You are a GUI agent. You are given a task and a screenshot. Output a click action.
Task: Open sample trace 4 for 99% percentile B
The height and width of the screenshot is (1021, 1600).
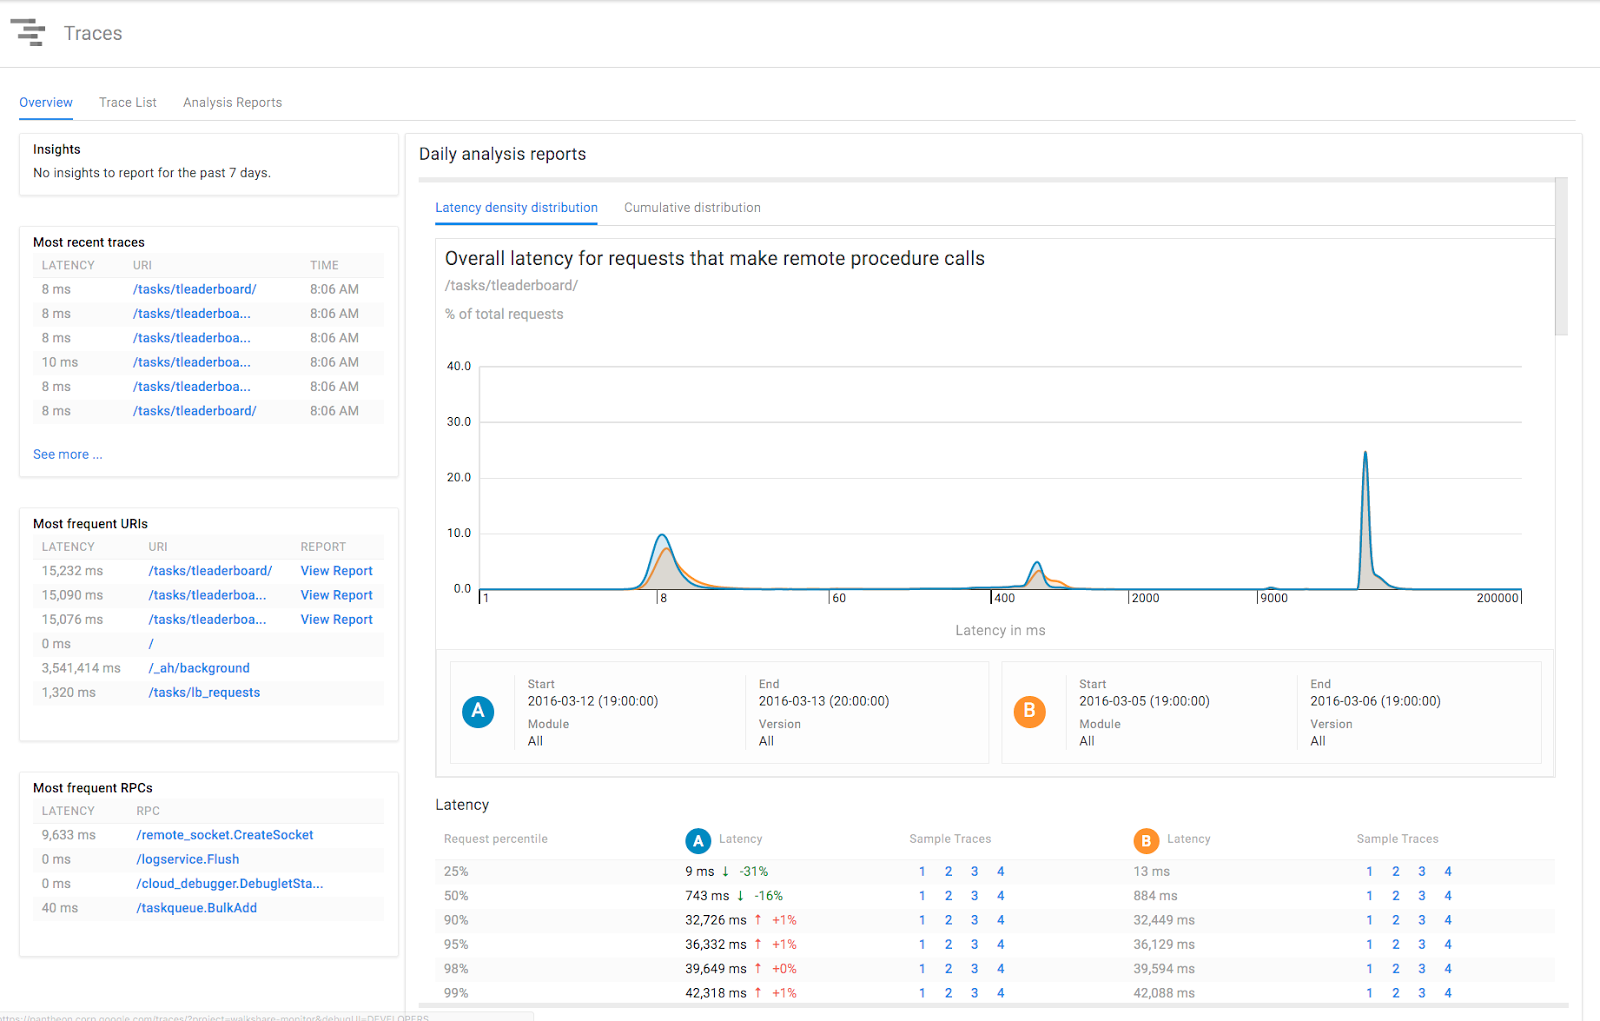coord(1448,993)
